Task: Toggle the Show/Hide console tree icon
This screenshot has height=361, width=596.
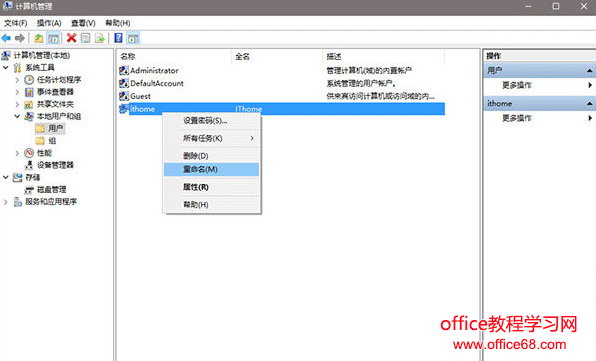Action: coord(53,38)
